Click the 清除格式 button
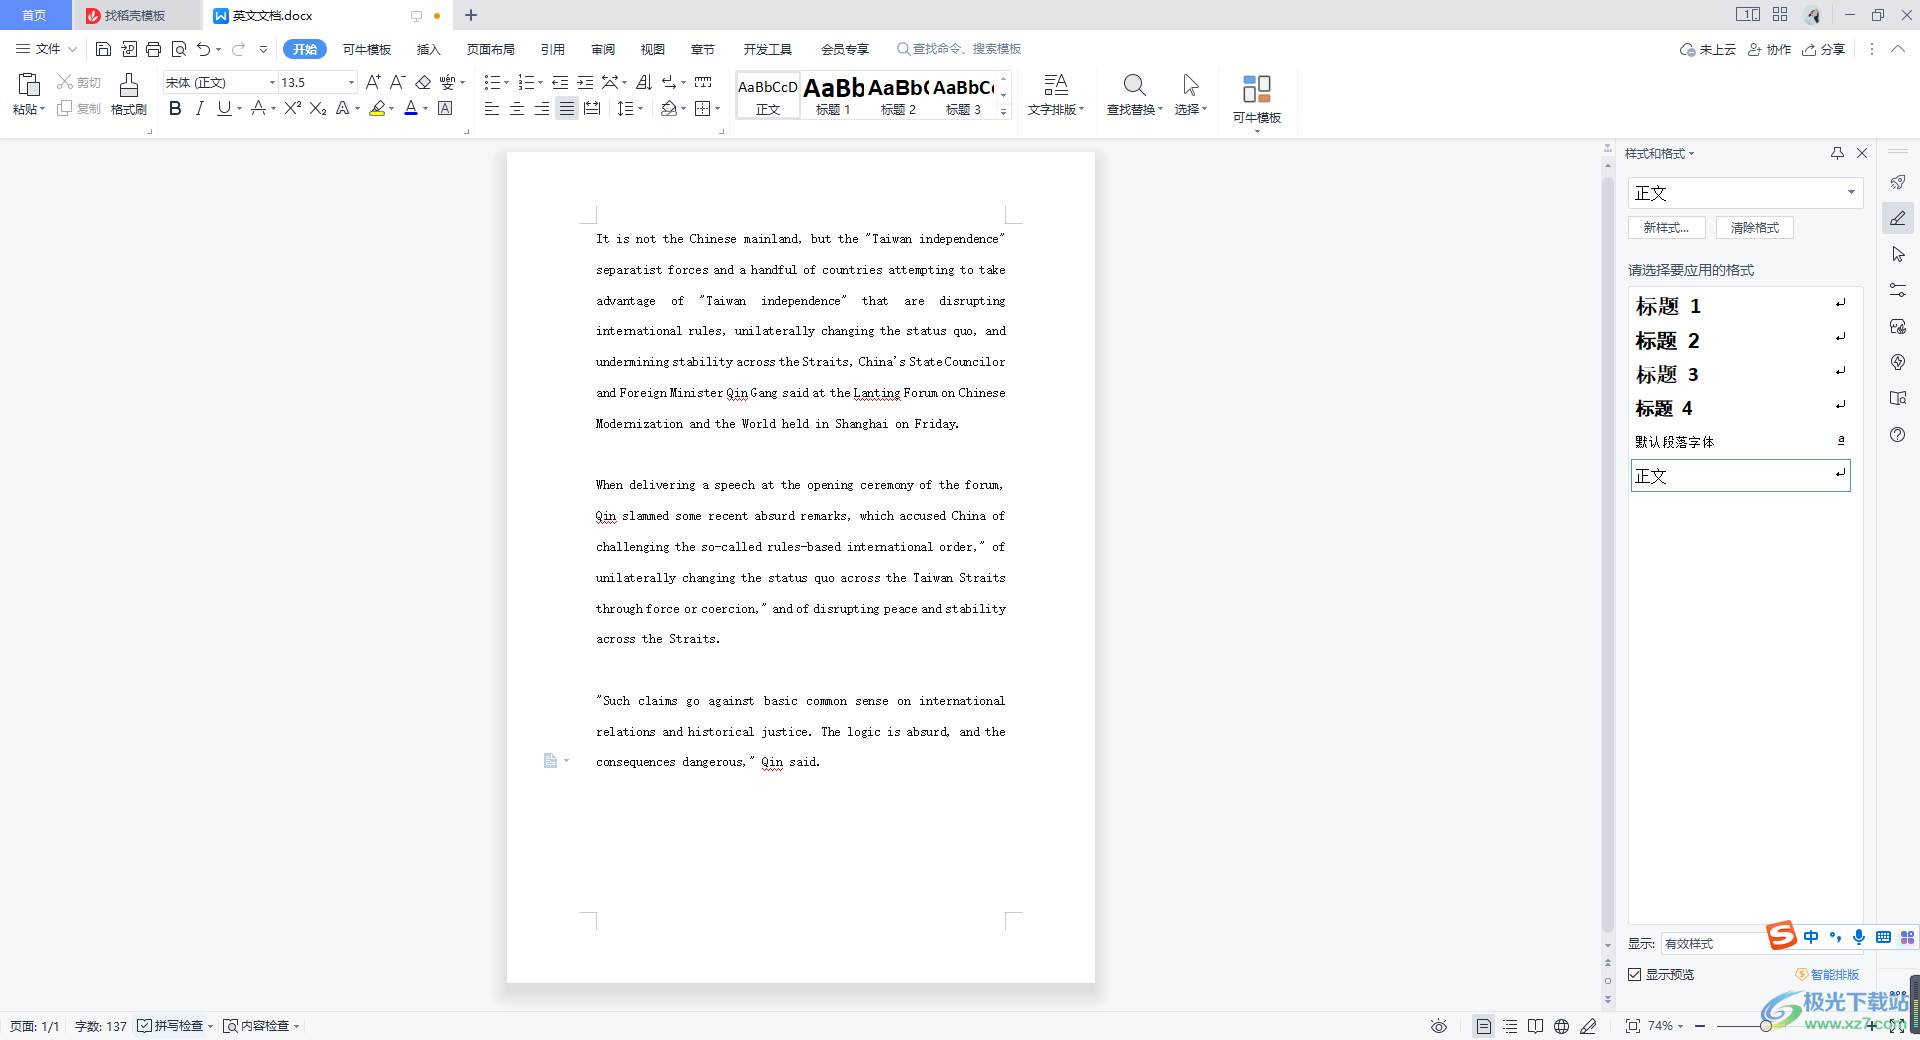The width and height of the screenshot is (1920, 1040). pos(1755,227)
